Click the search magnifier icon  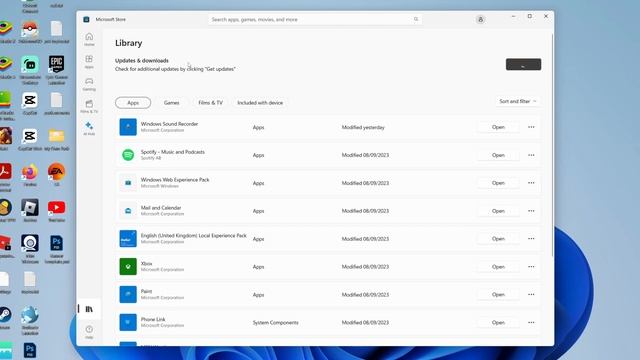coord(416,19)
